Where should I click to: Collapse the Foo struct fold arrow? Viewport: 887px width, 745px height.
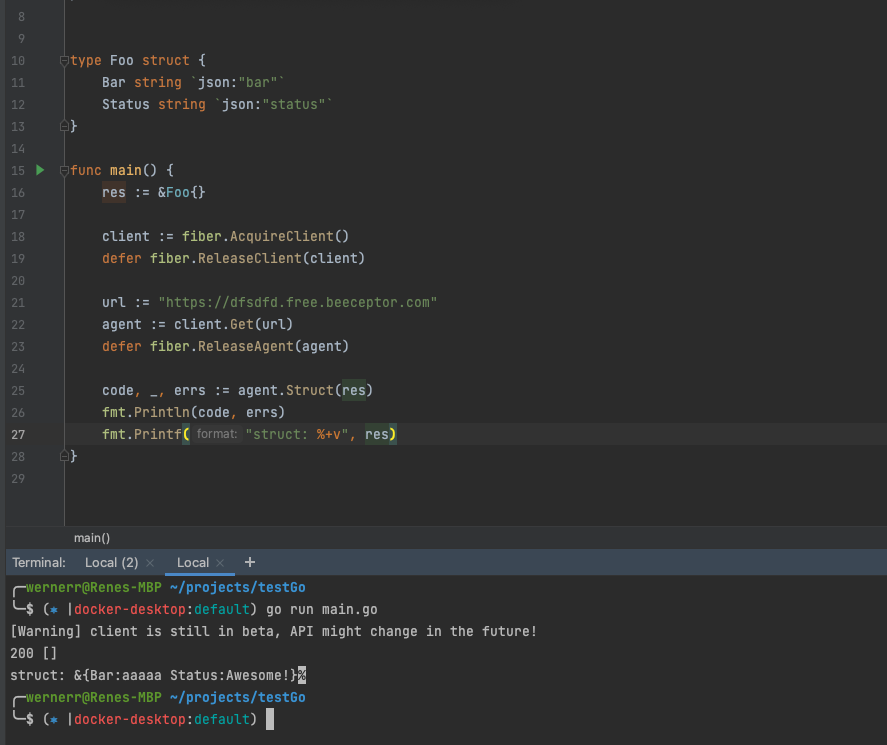click(62, 60)
